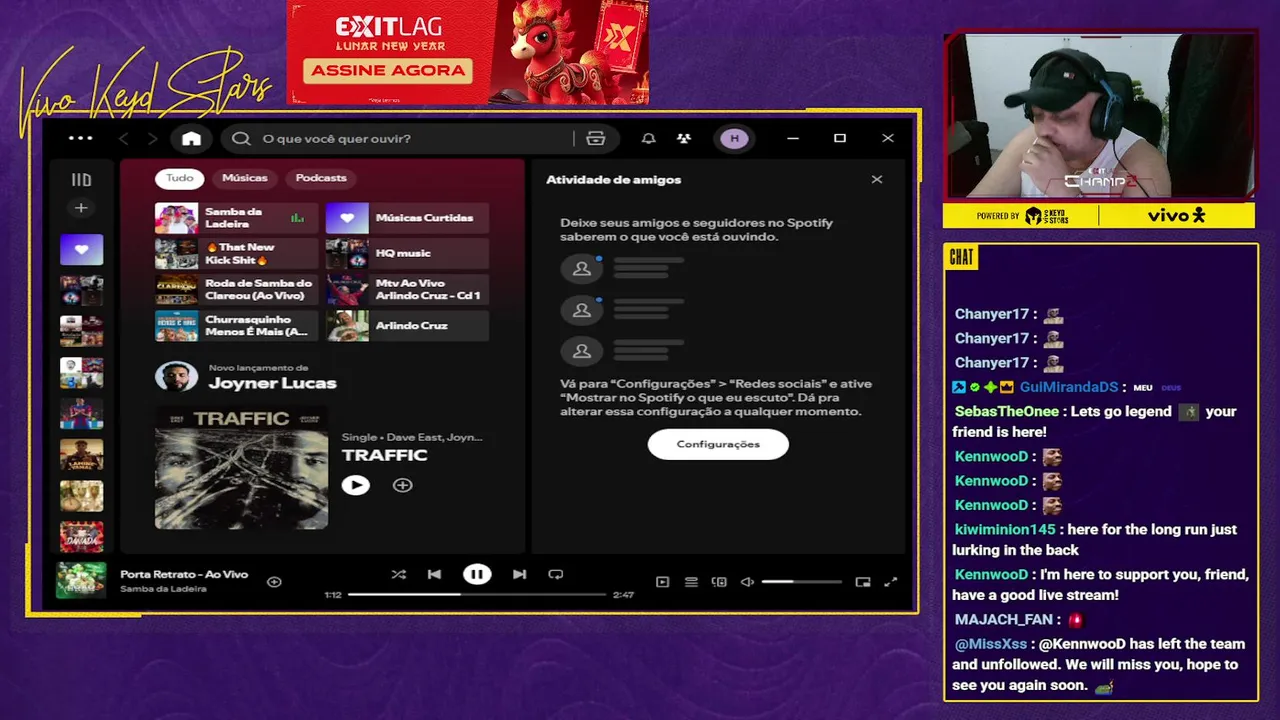Pause the current song

[477, 575]
